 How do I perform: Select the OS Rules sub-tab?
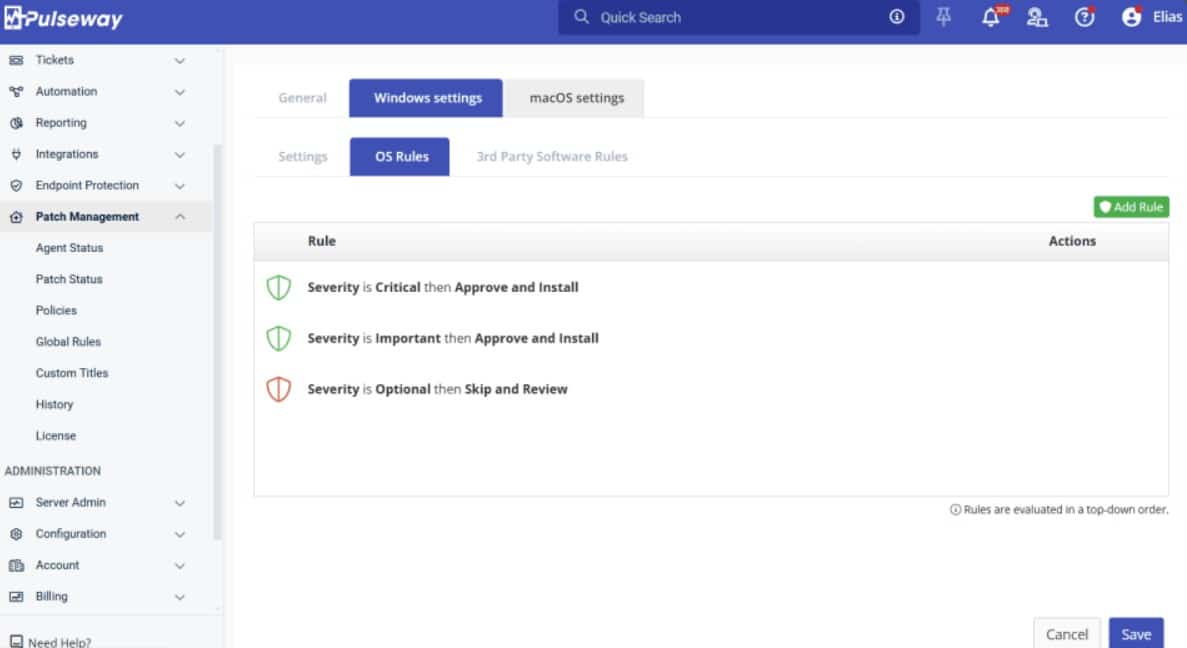[x=400, y=157]
